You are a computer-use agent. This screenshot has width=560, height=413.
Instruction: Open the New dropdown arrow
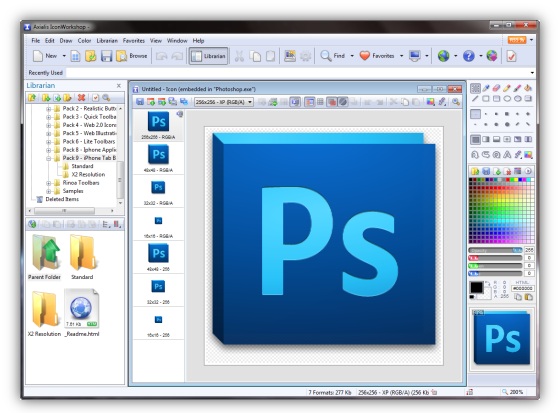64,56
